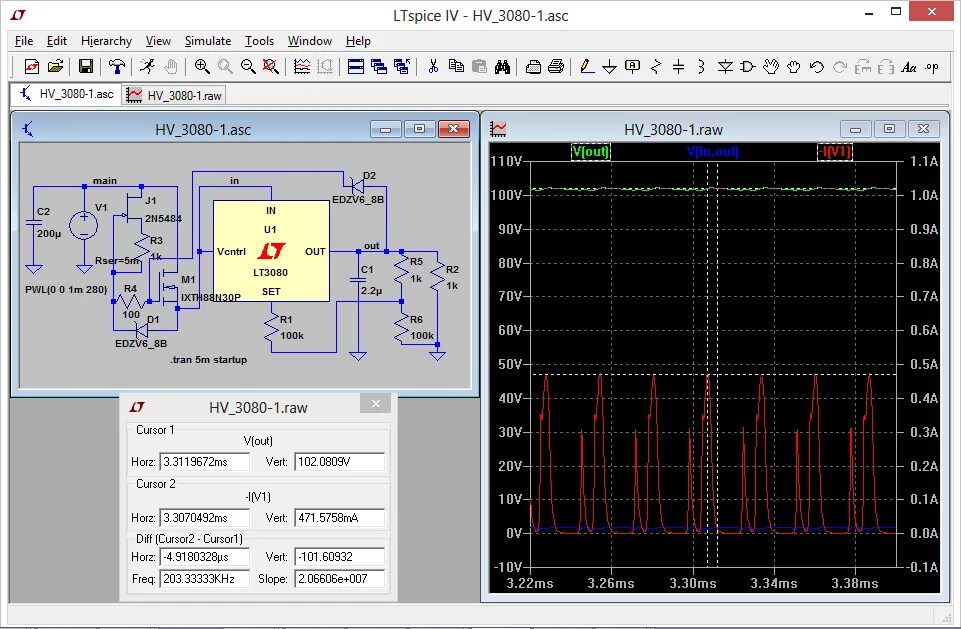Open the Simulate menu

[208, 40]
